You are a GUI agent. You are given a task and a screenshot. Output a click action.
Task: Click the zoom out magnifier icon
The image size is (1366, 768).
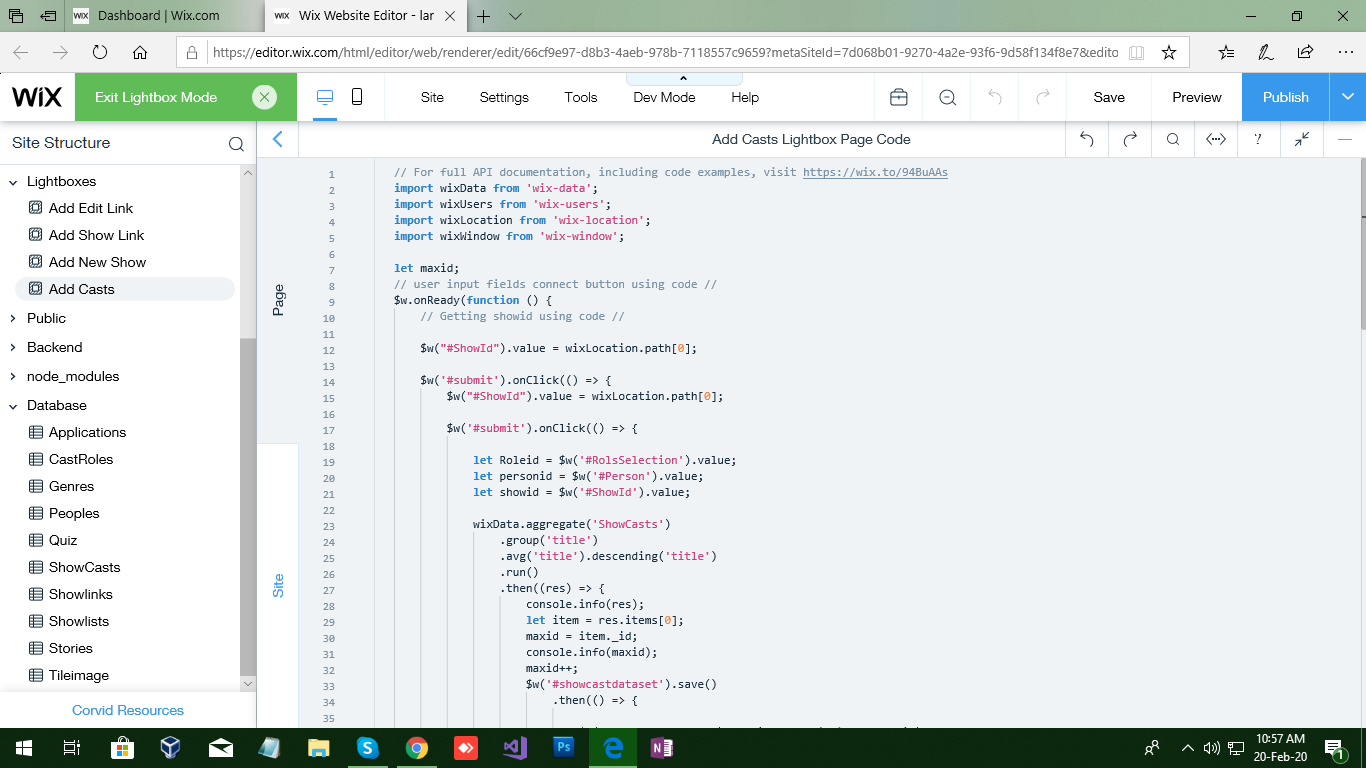[948, 97]
